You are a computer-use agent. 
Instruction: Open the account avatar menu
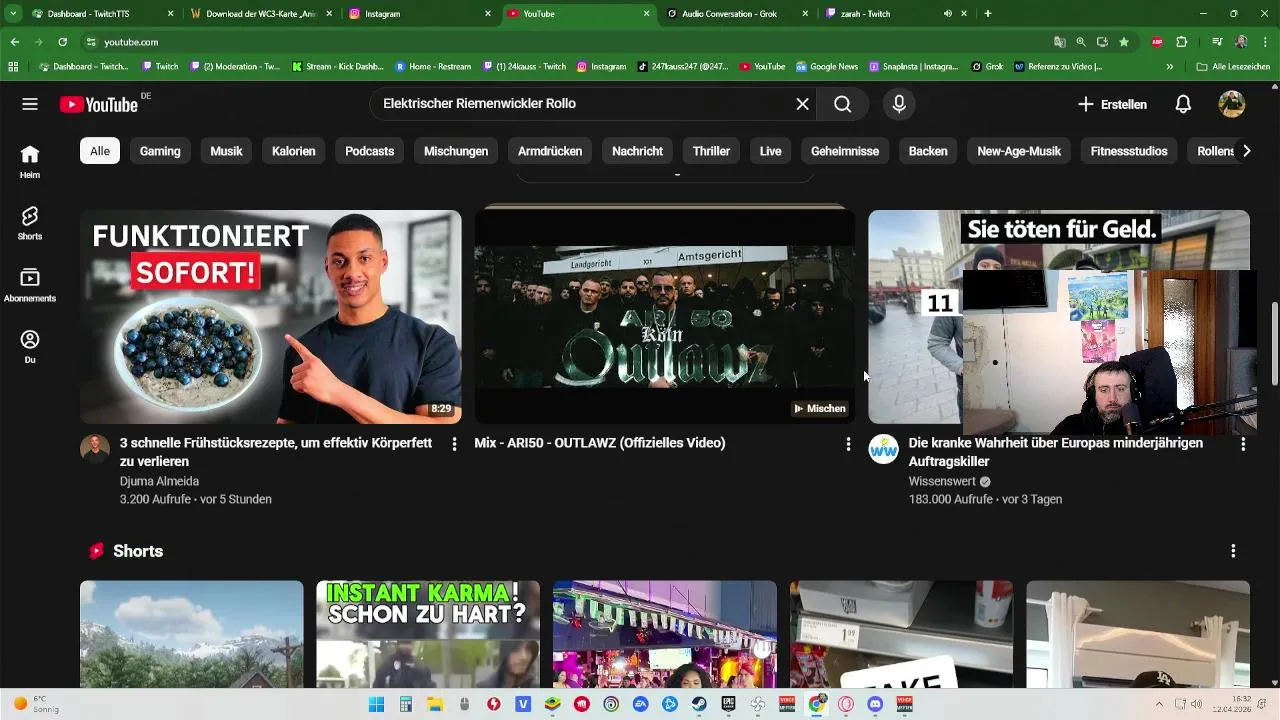[1231, 104]
